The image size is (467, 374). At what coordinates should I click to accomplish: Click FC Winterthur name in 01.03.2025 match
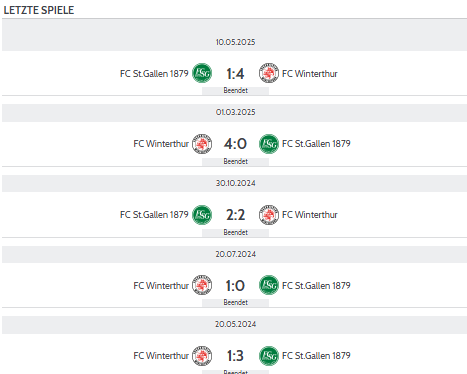click(x=161, y=144)
